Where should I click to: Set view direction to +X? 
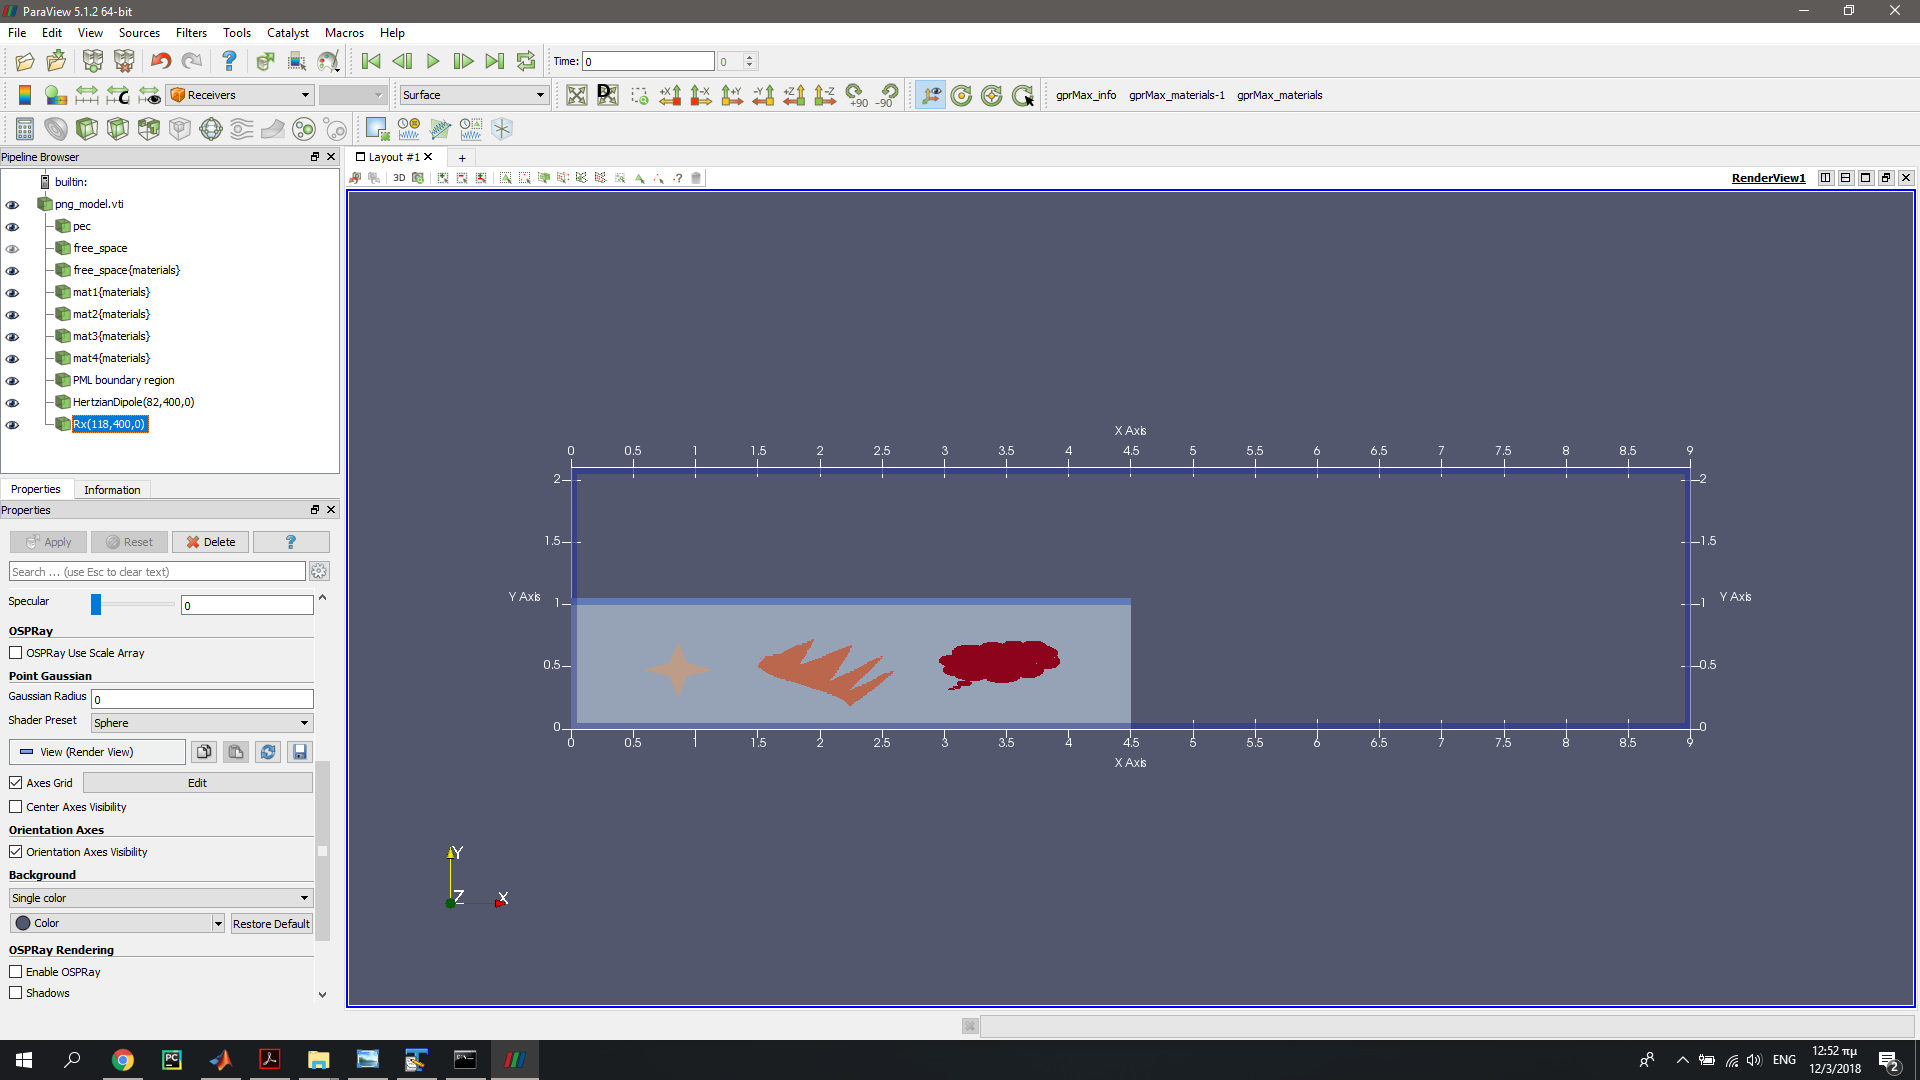(670, 95)
